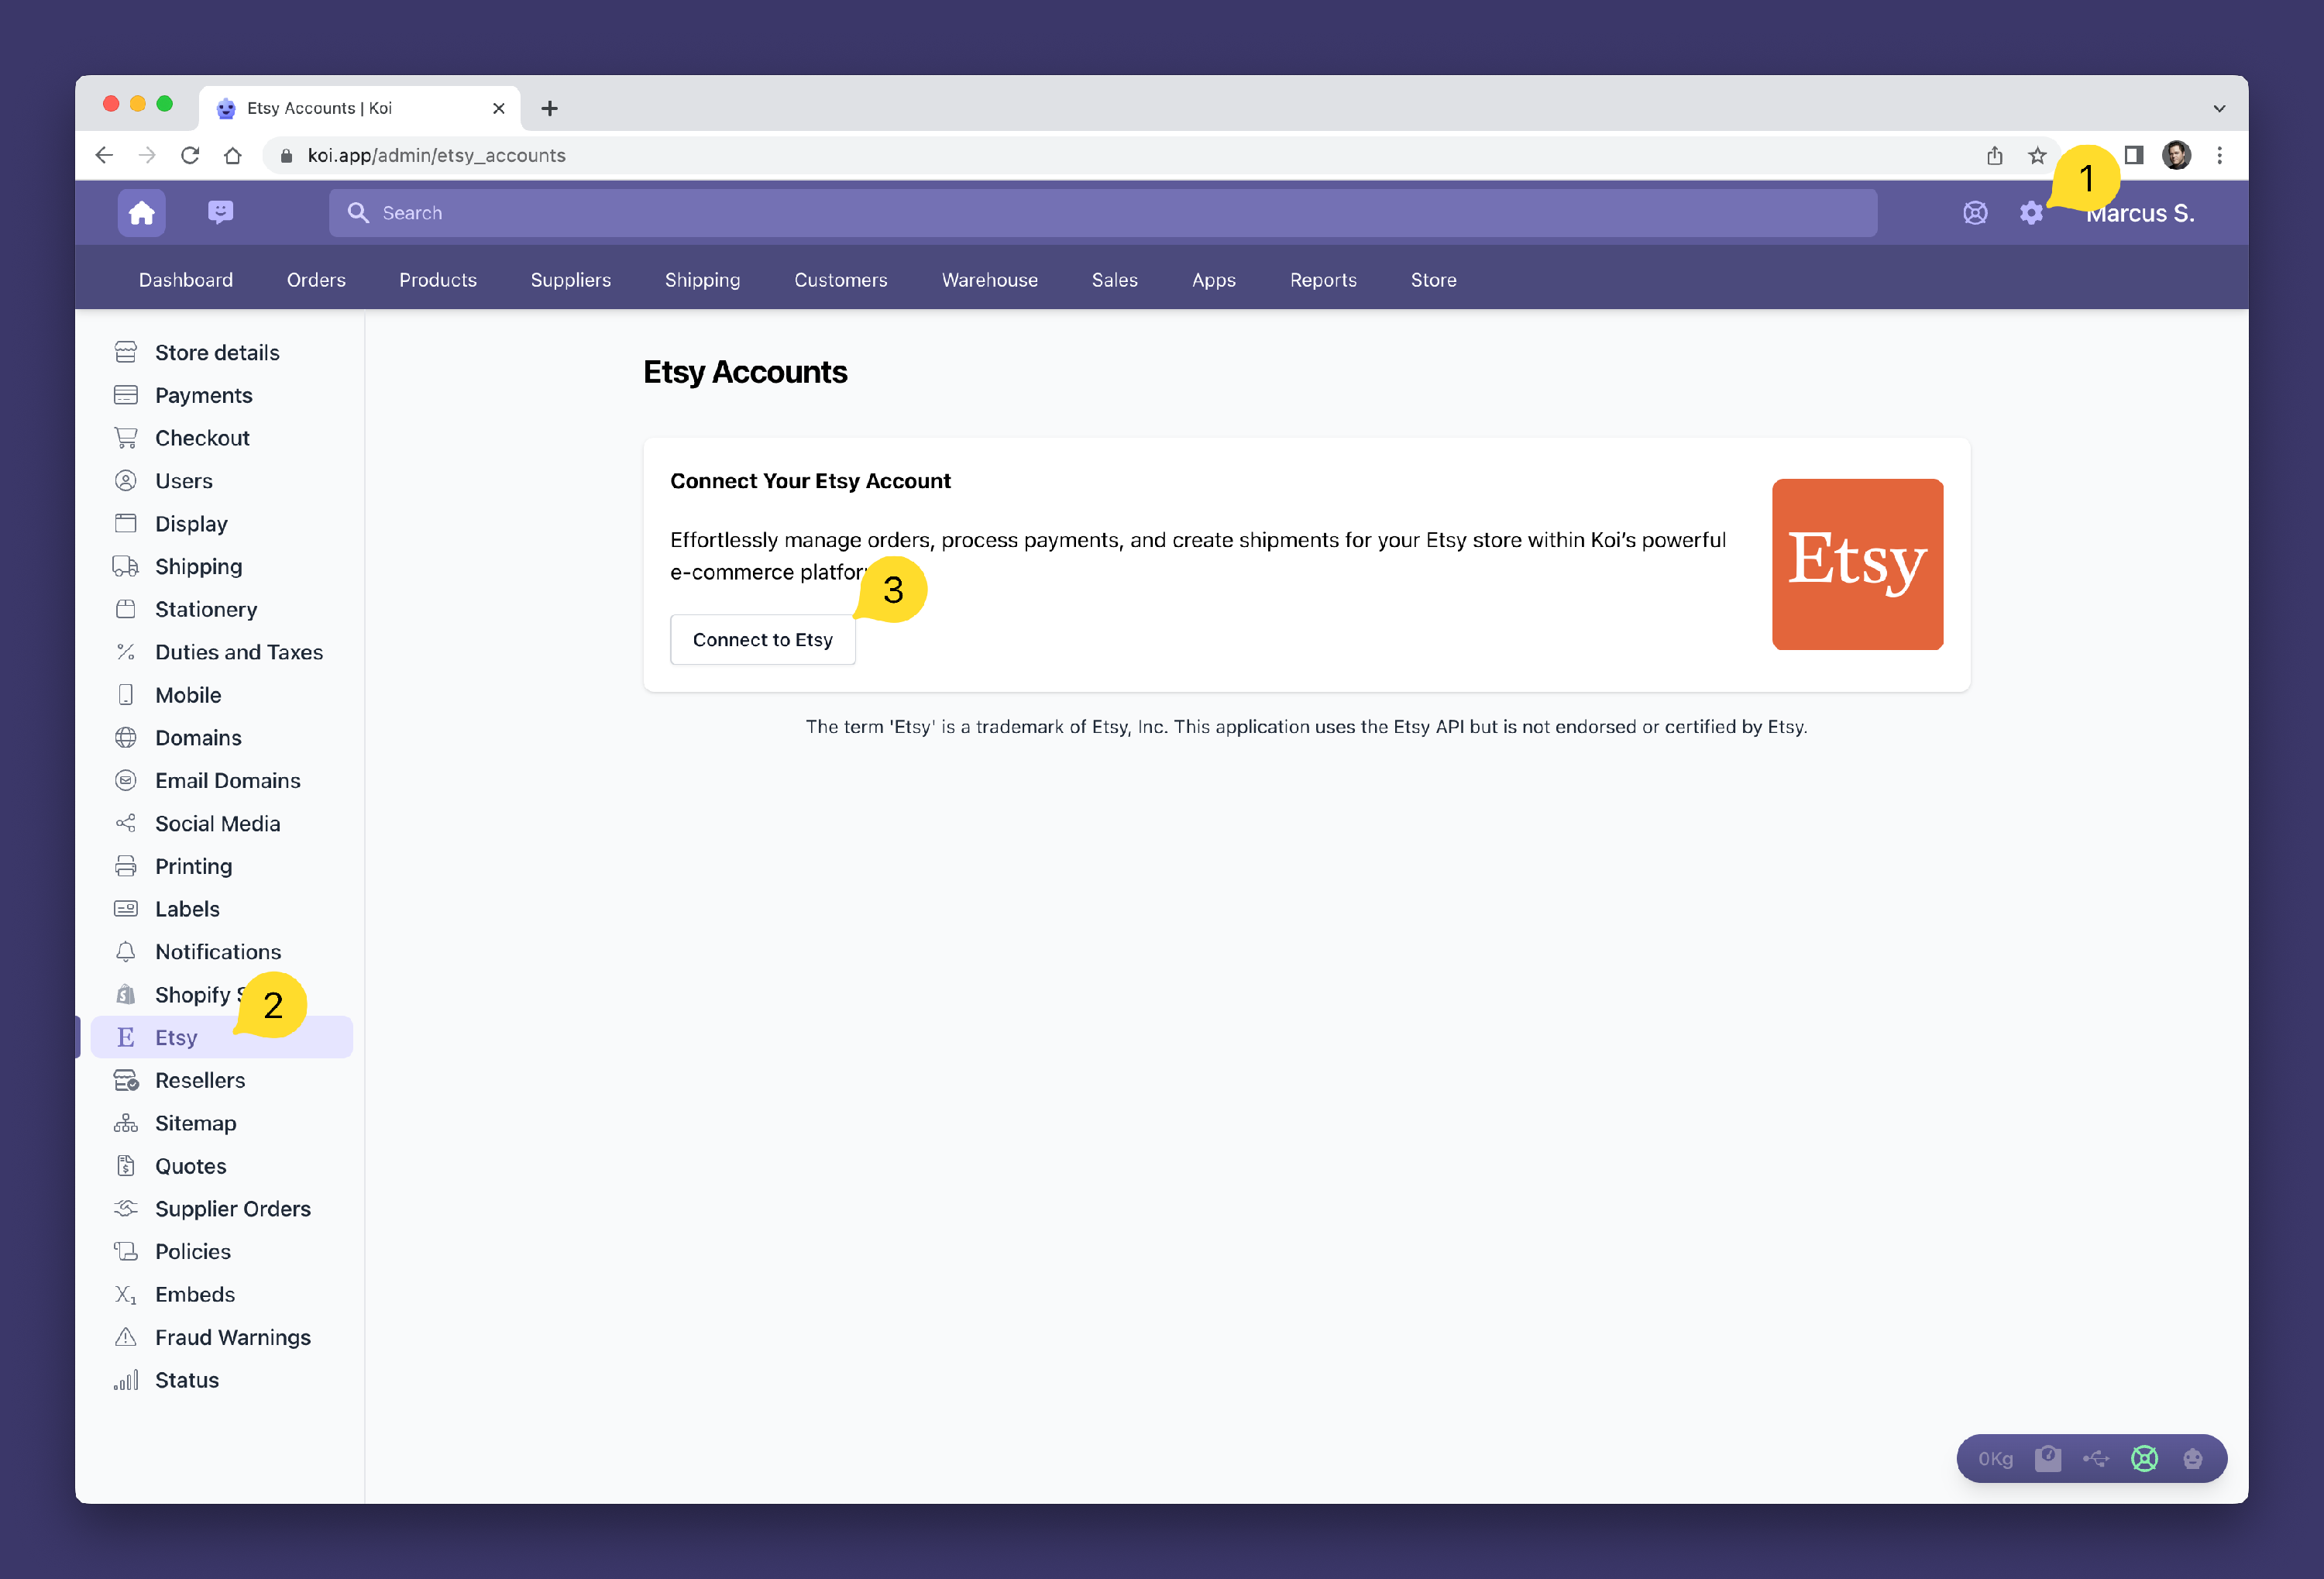Click the scale weight package icon
The image size is (2324, 1579).
coord(2047,1458)
